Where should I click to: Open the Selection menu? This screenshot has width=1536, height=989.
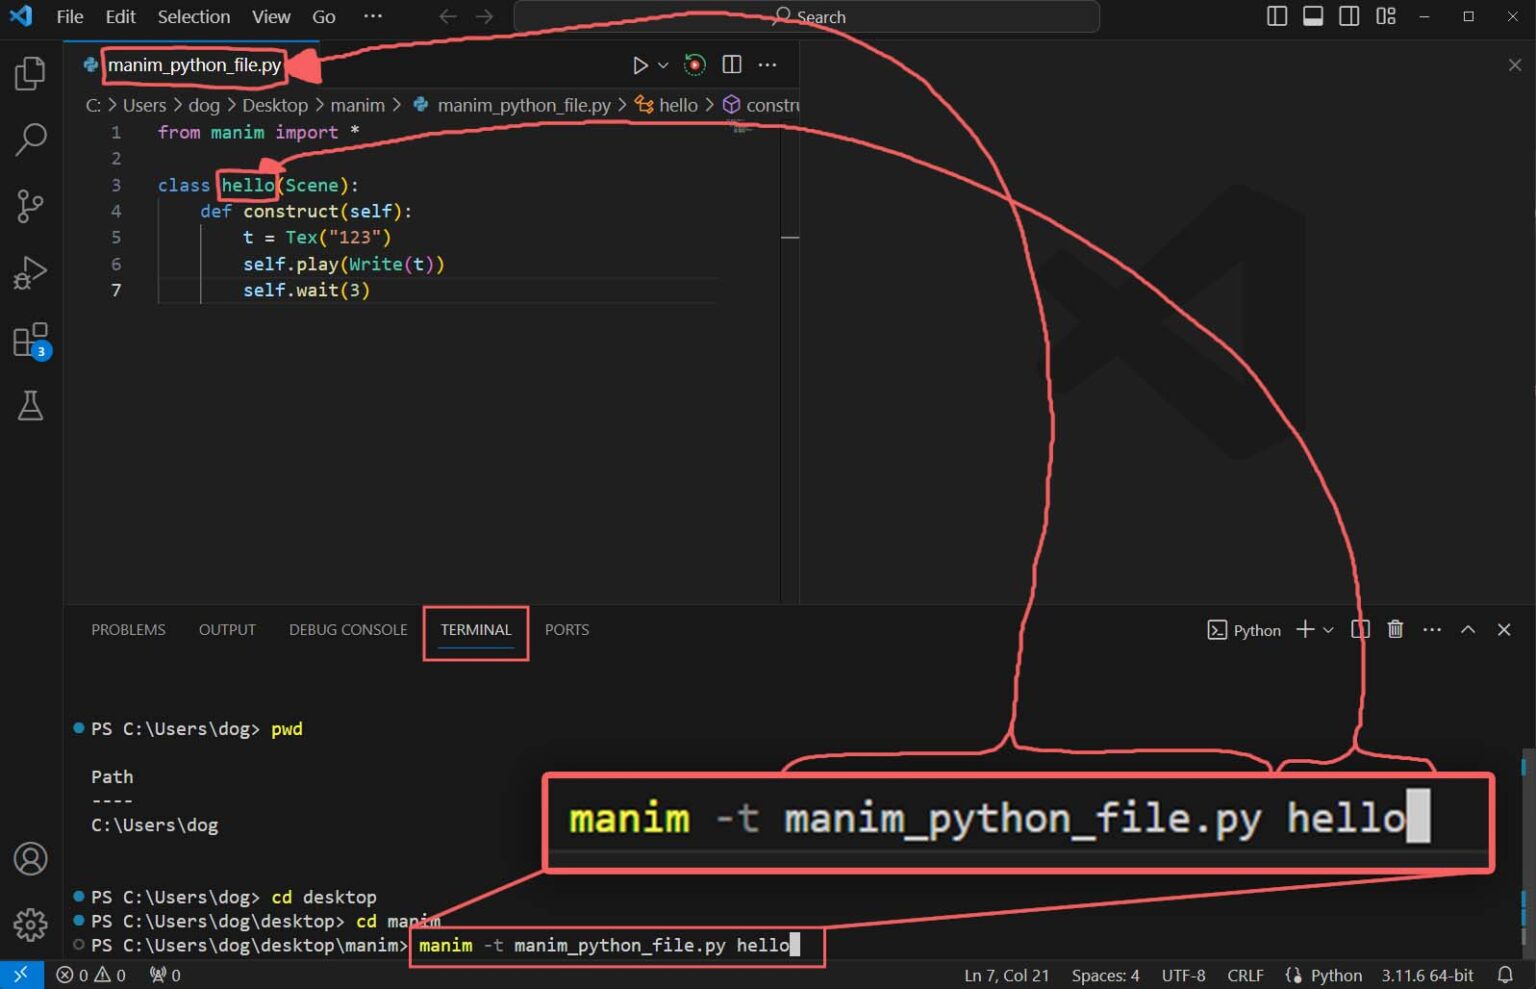click(x=193, y=17)
